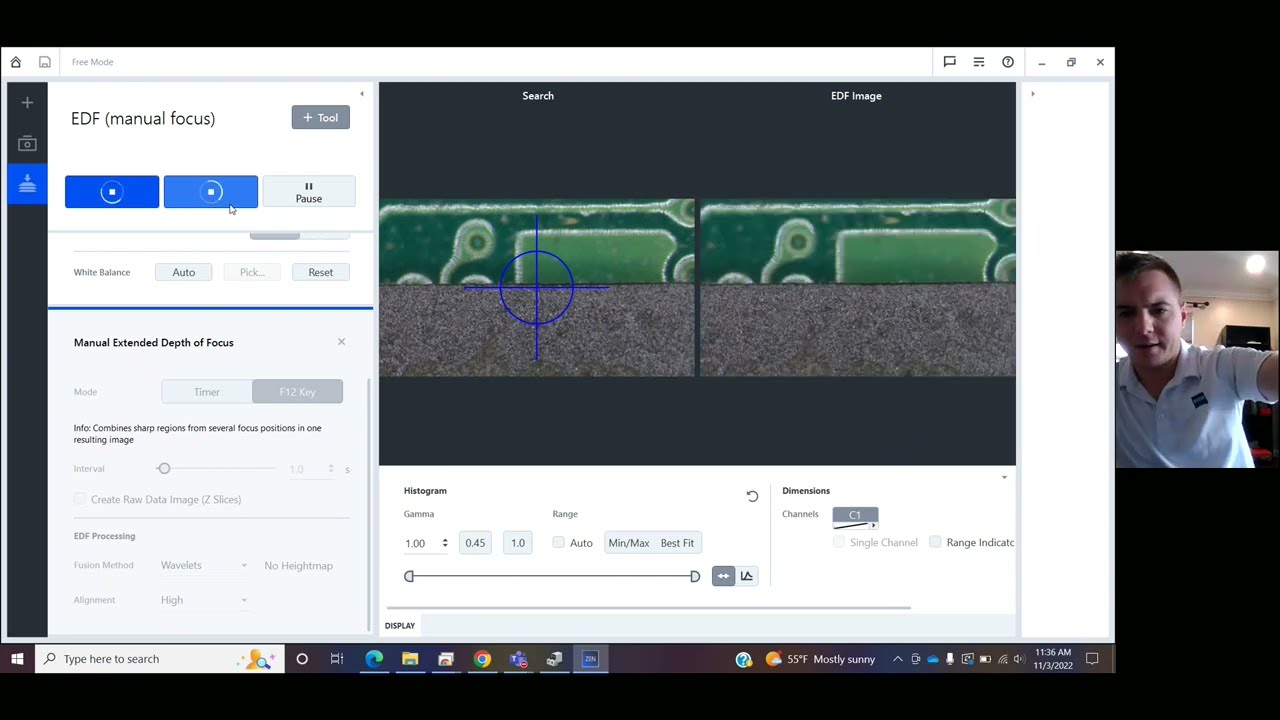Toggle the histogram curve display button
Image resolution: width=1280 pixels, height=720 pixels.
[x=746, y=576]
